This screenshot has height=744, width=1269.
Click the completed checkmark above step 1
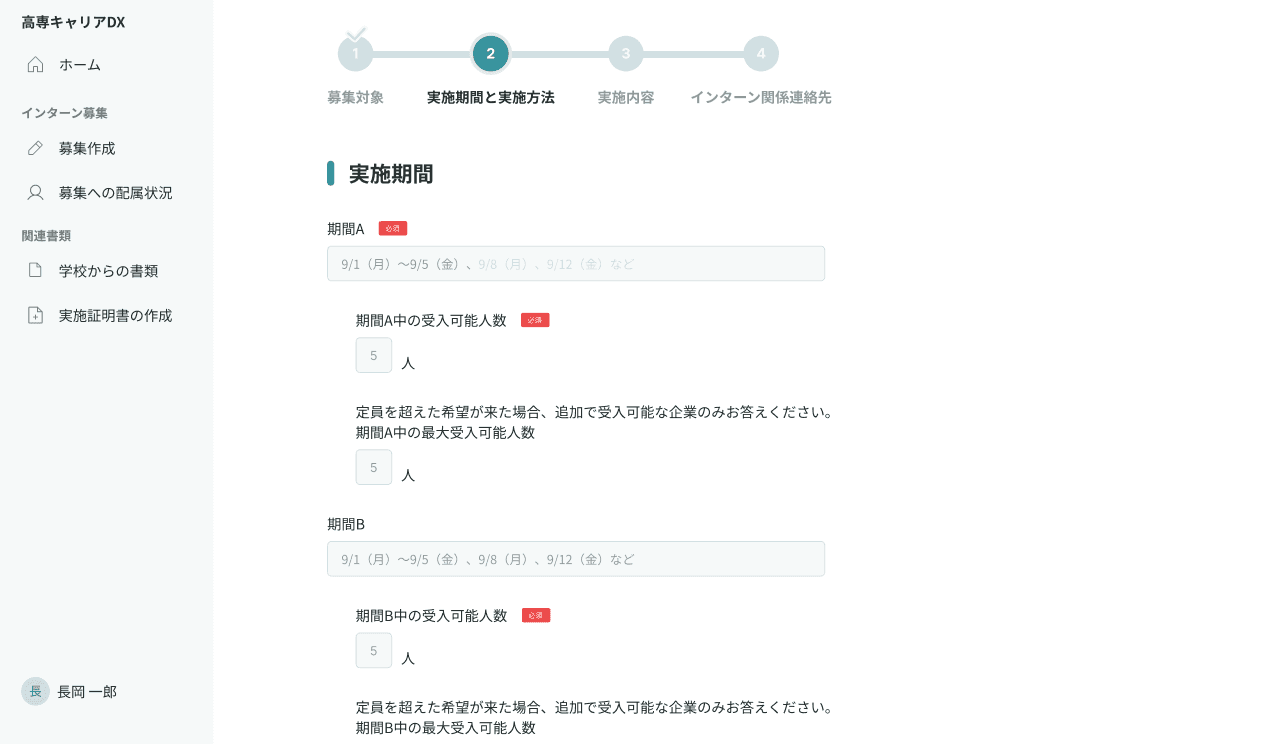click(359, 31)
